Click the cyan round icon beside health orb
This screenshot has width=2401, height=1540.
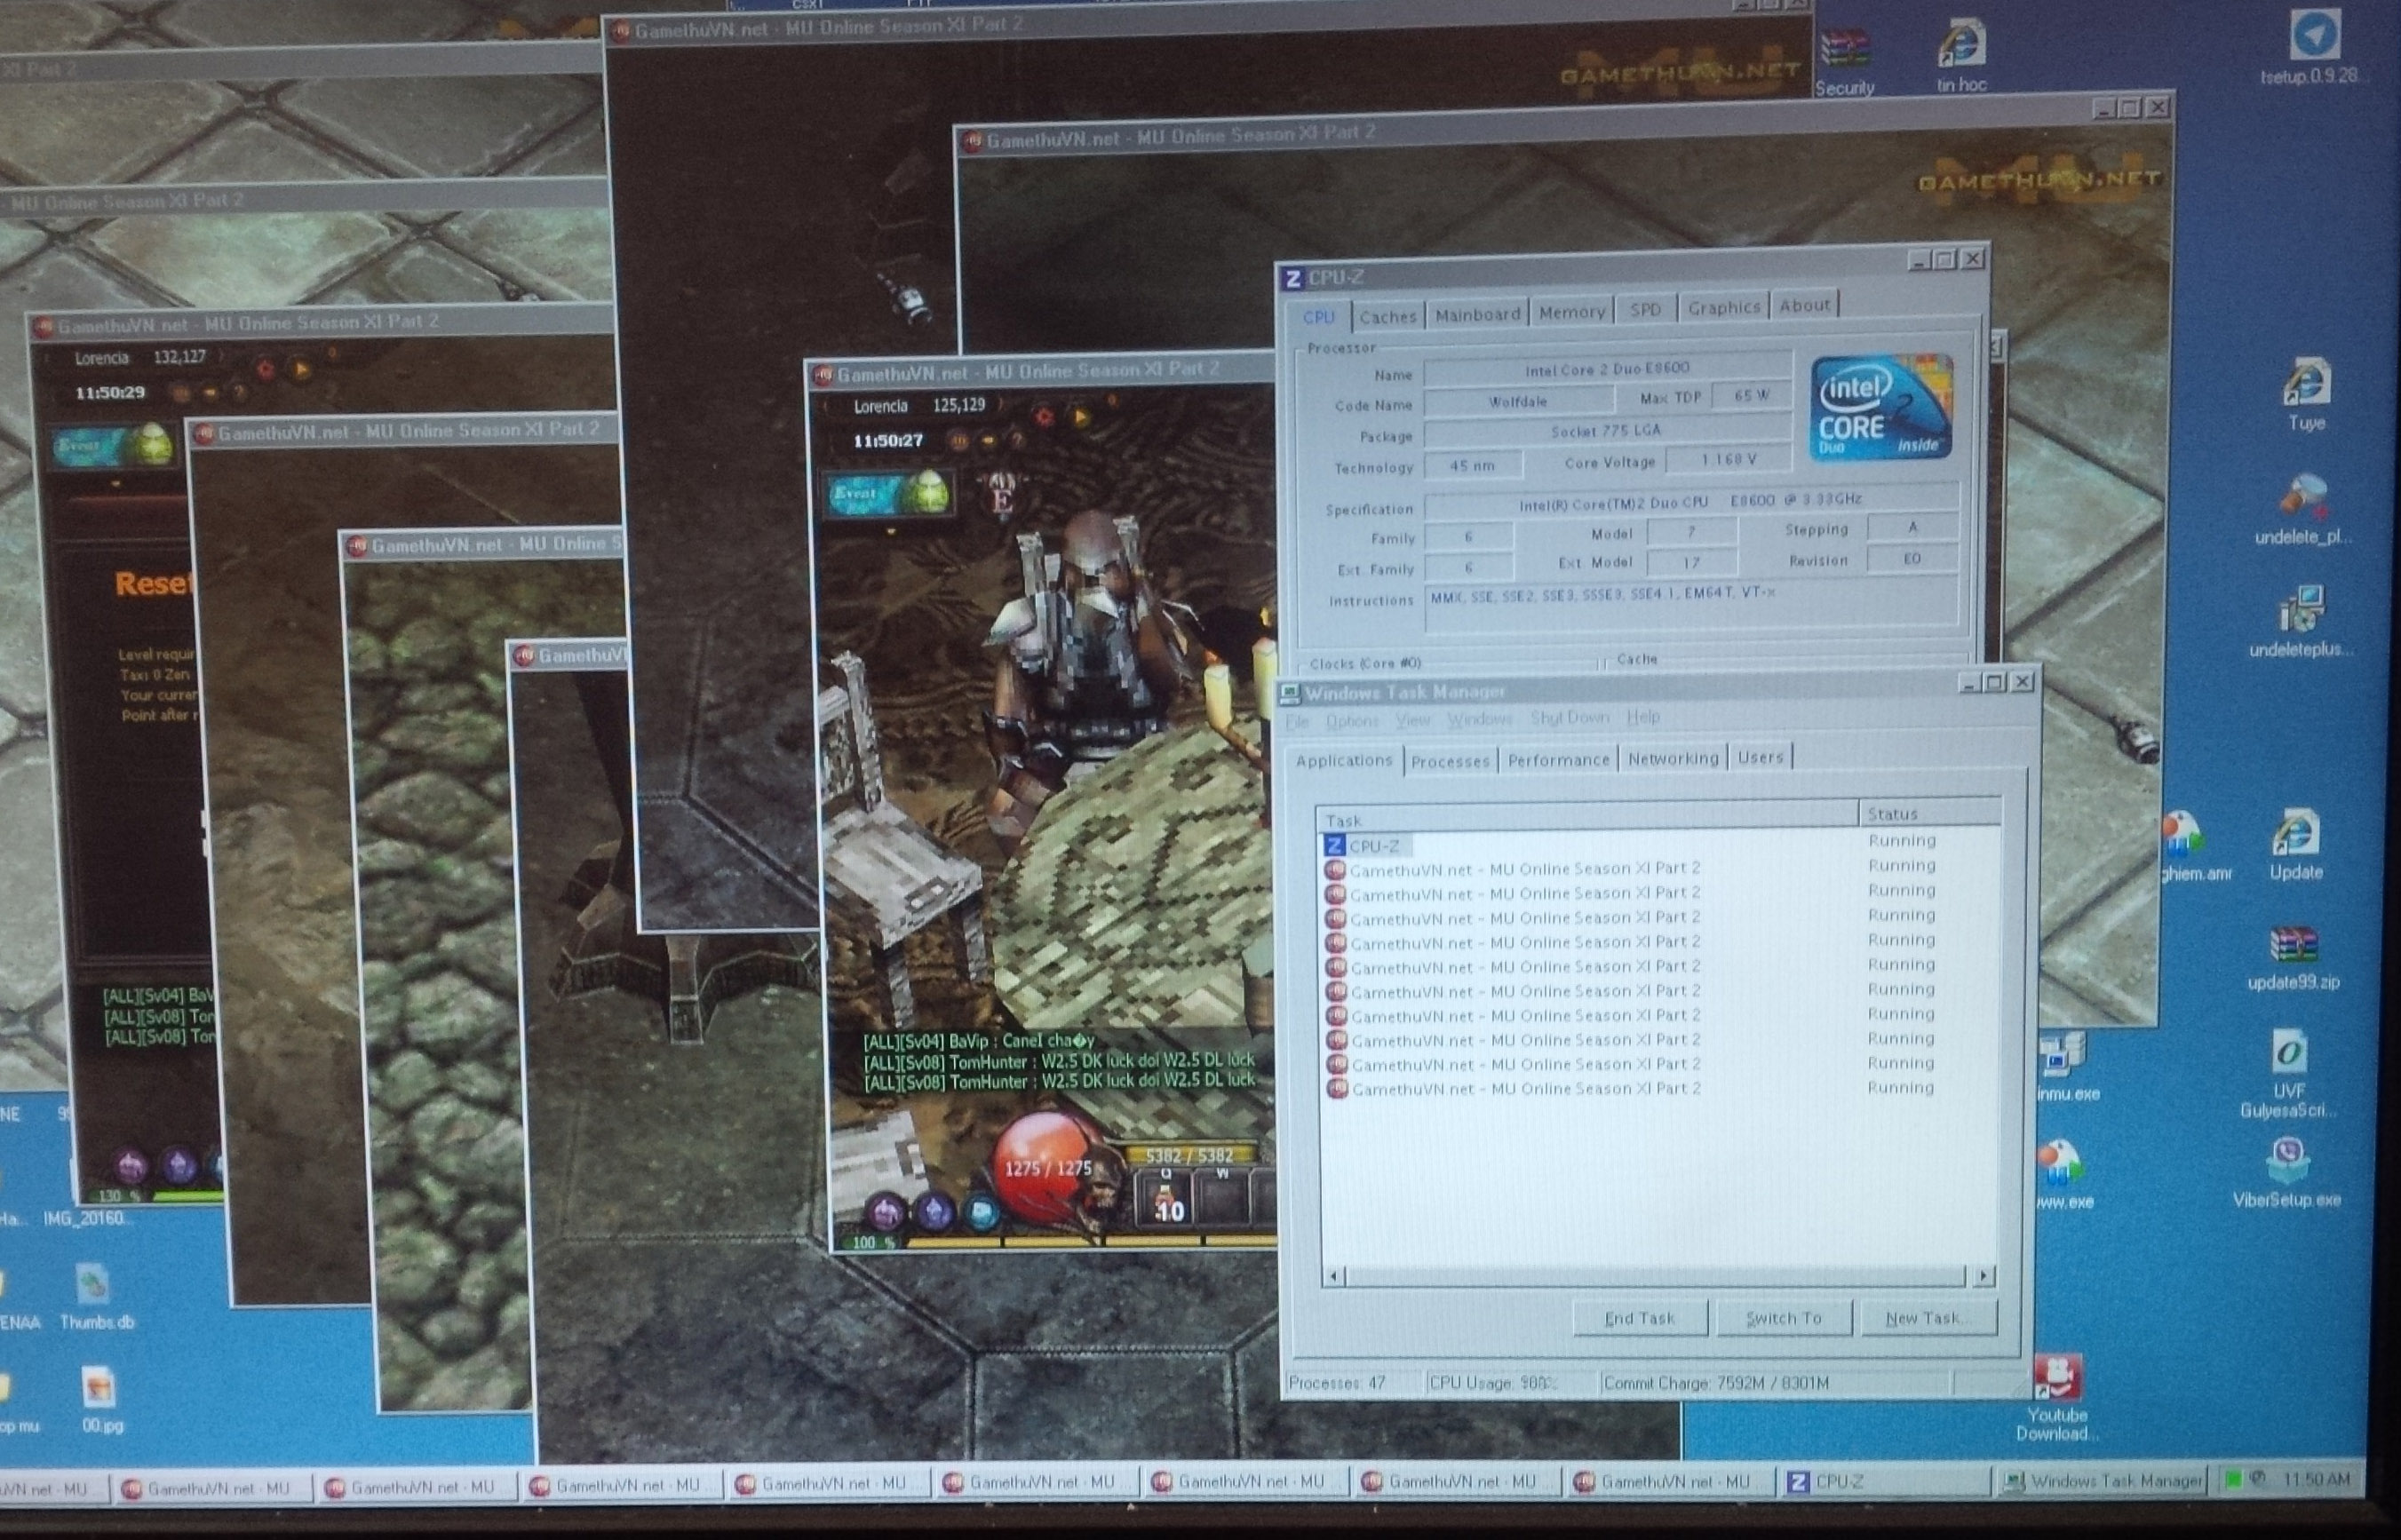point(982,1213)
